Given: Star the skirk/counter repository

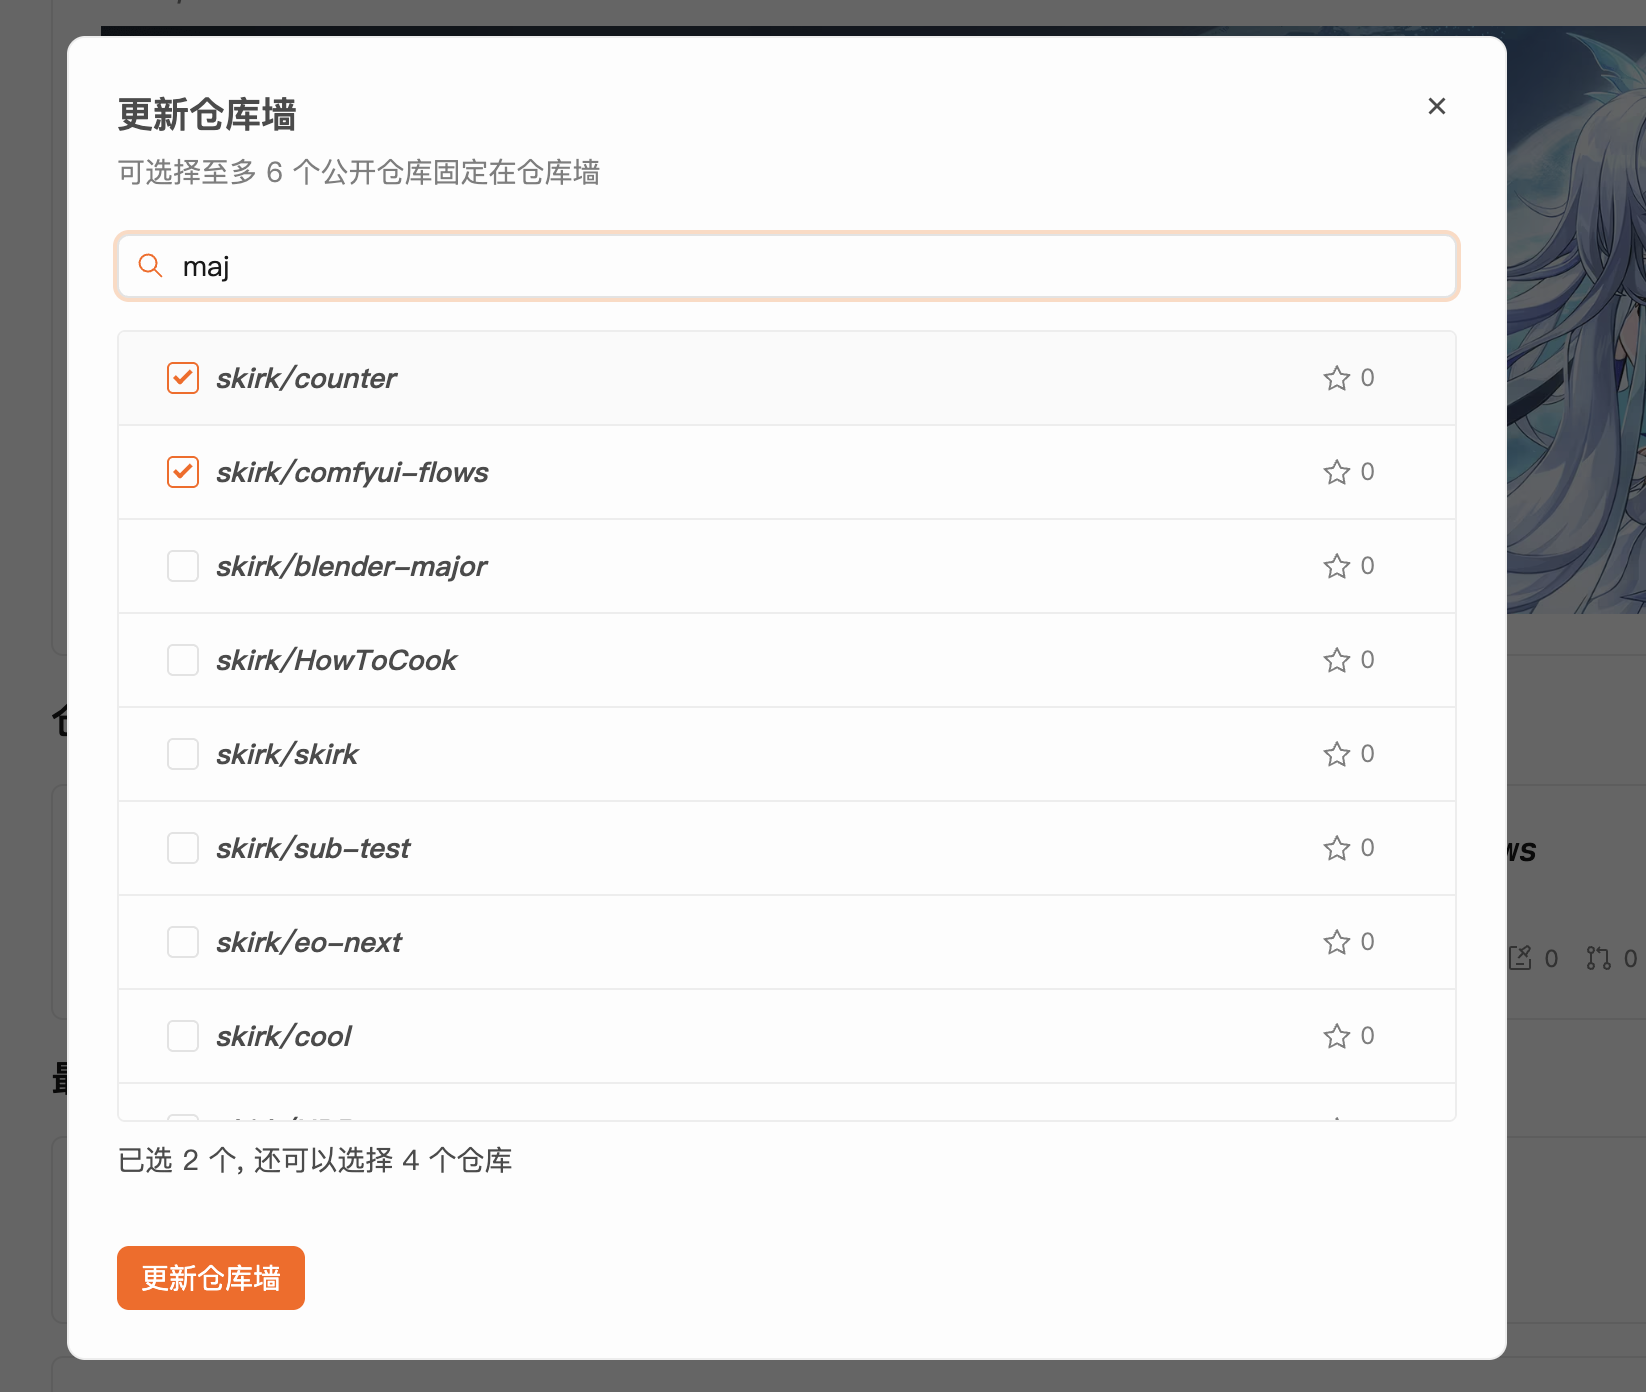Looking at the screenshot, I should pyautogui.click(x=1336, y=378).
